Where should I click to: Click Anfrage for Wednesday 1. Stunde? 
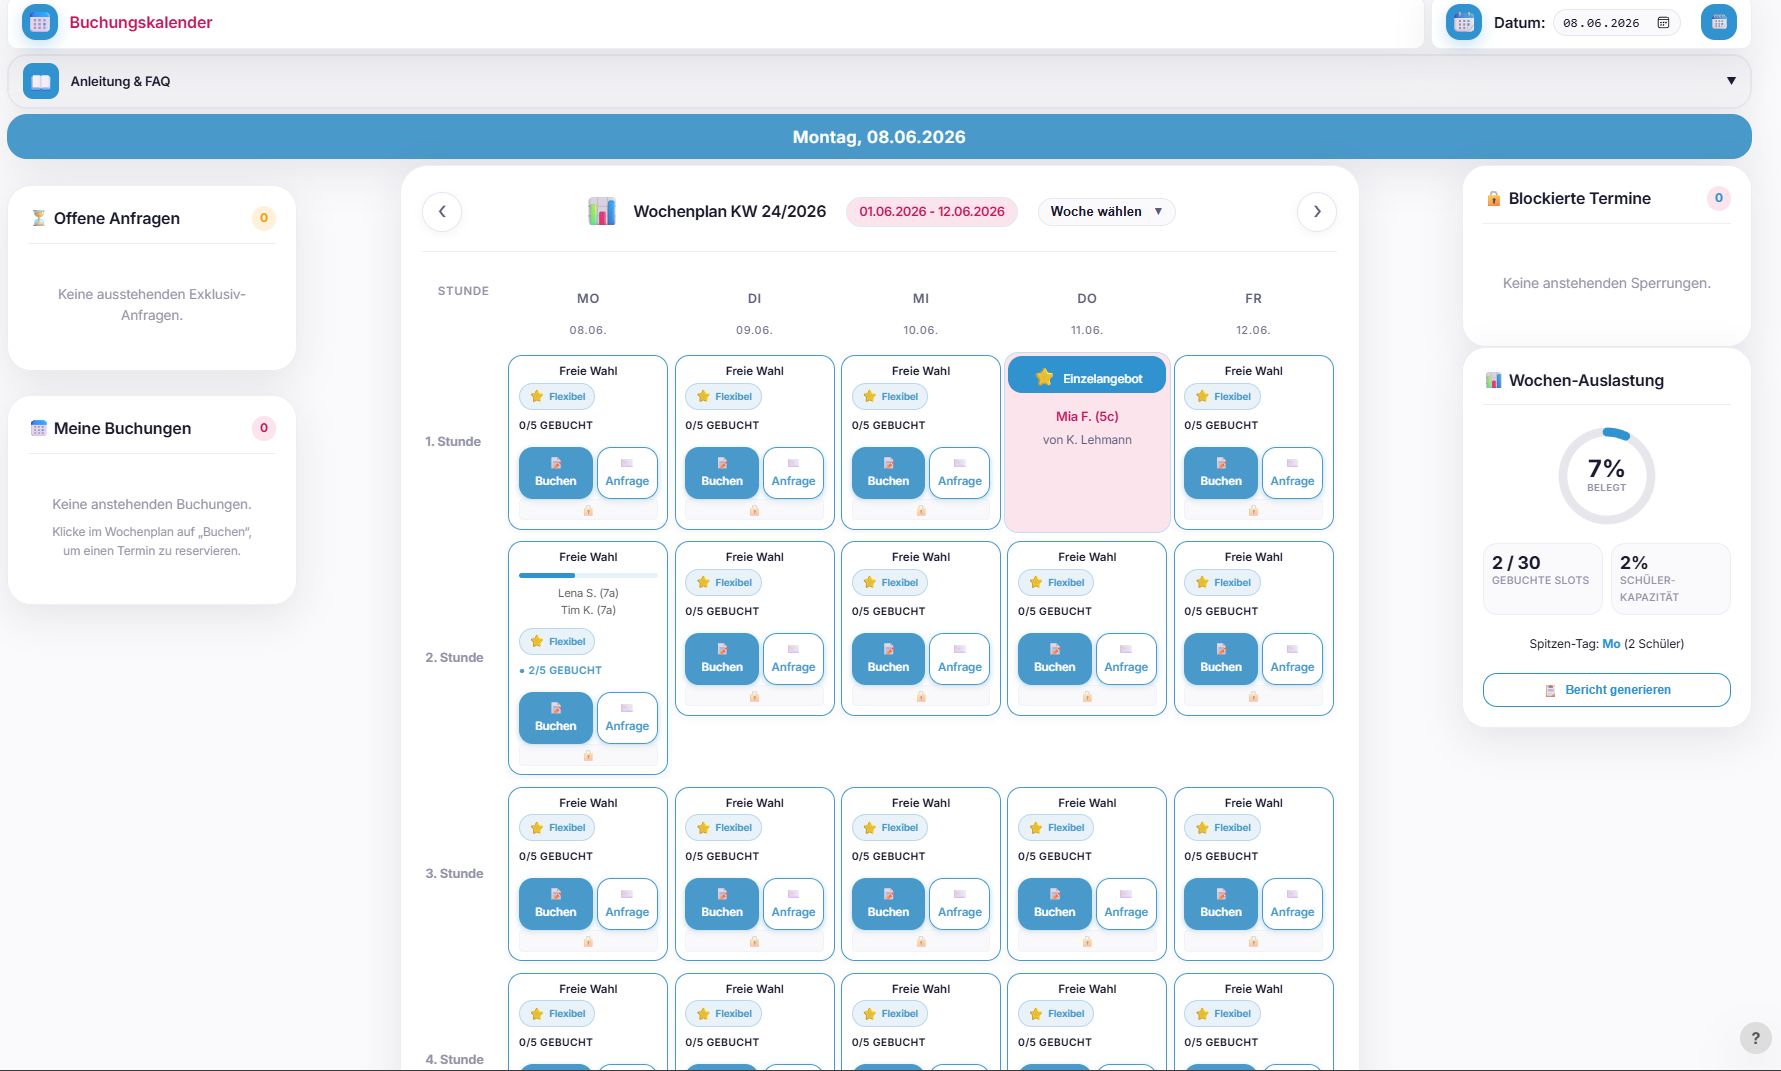pos(960,473)
